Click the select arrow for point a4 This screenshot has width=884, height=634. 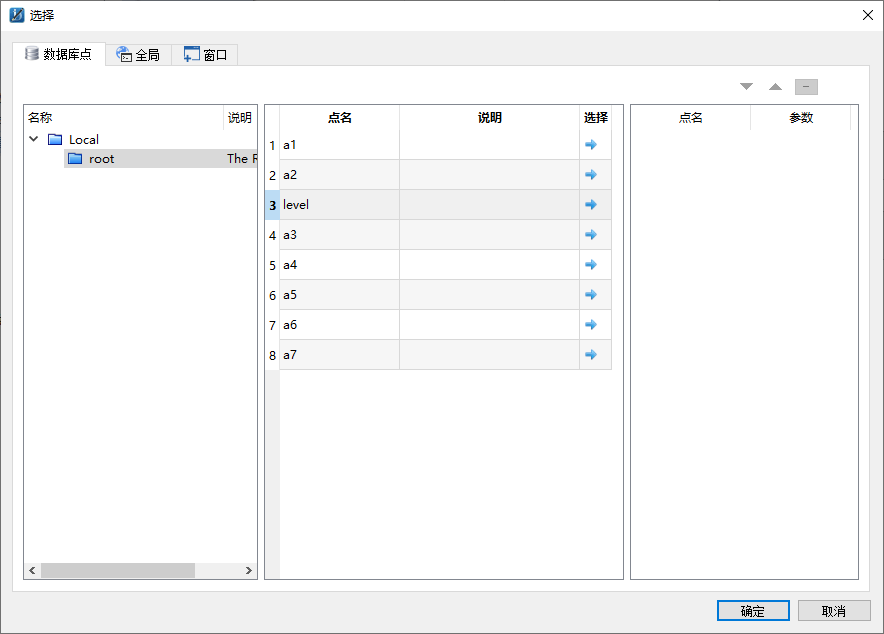click(591, 264)
